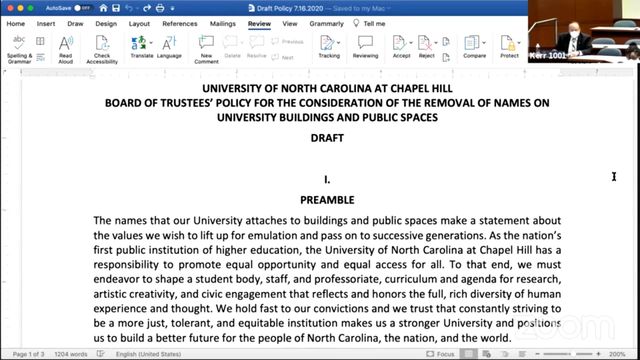Click the Previous Change icon beside Reject
The height and width of the screenshot is (360, 640).
[446, 41]
